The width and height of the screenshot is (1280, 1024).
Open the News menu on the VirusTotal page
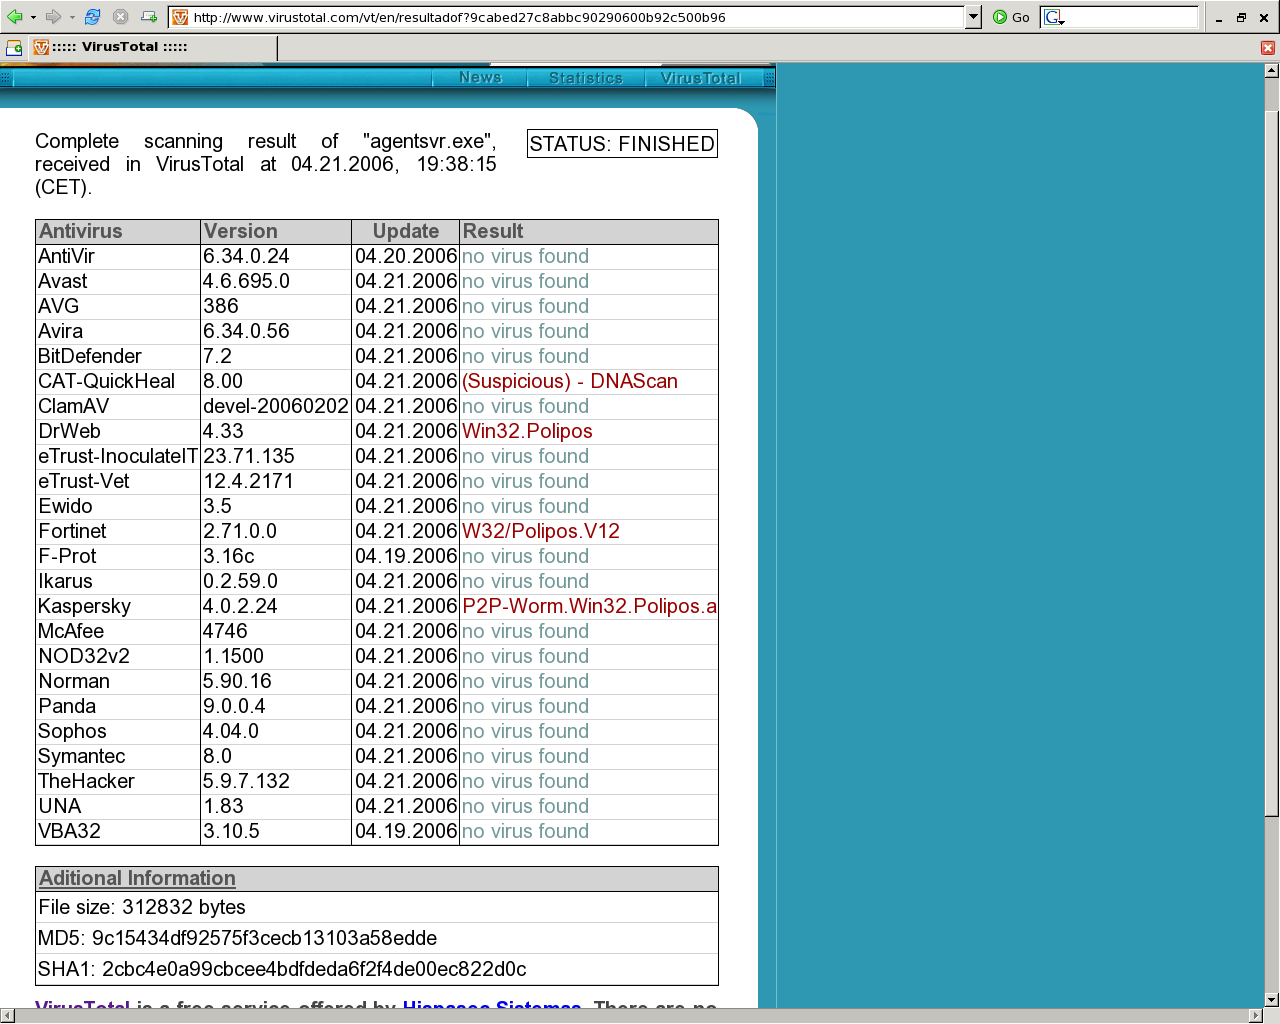(480, 78)
